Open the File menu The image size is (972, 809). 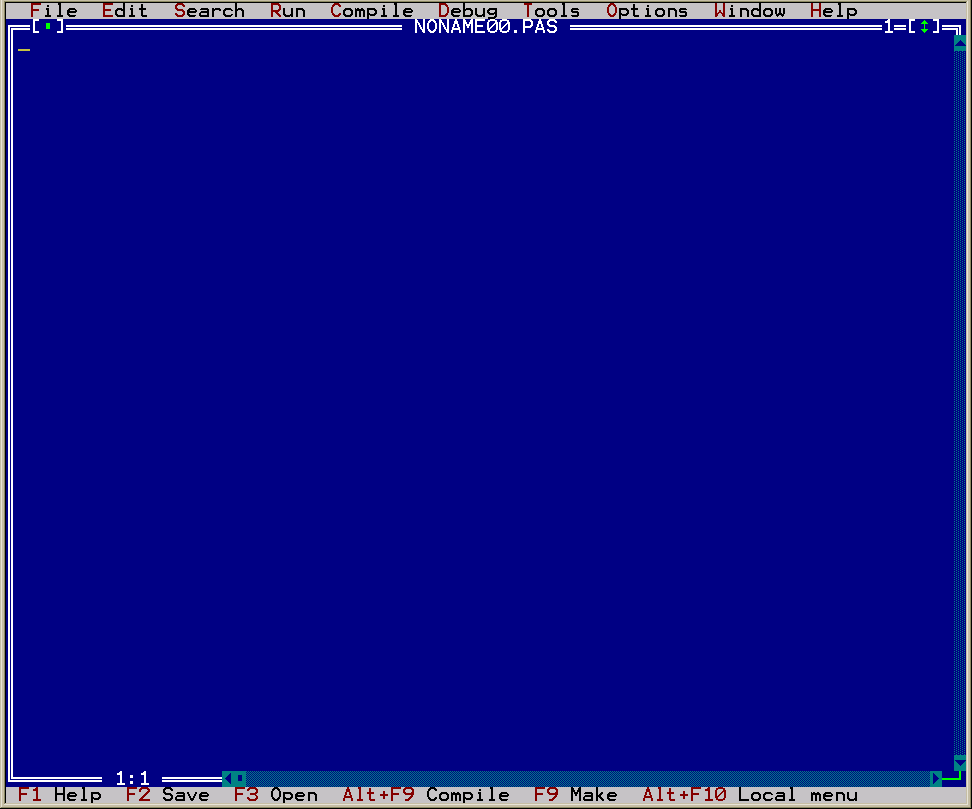pyautogui.click(x=54, y=11)
